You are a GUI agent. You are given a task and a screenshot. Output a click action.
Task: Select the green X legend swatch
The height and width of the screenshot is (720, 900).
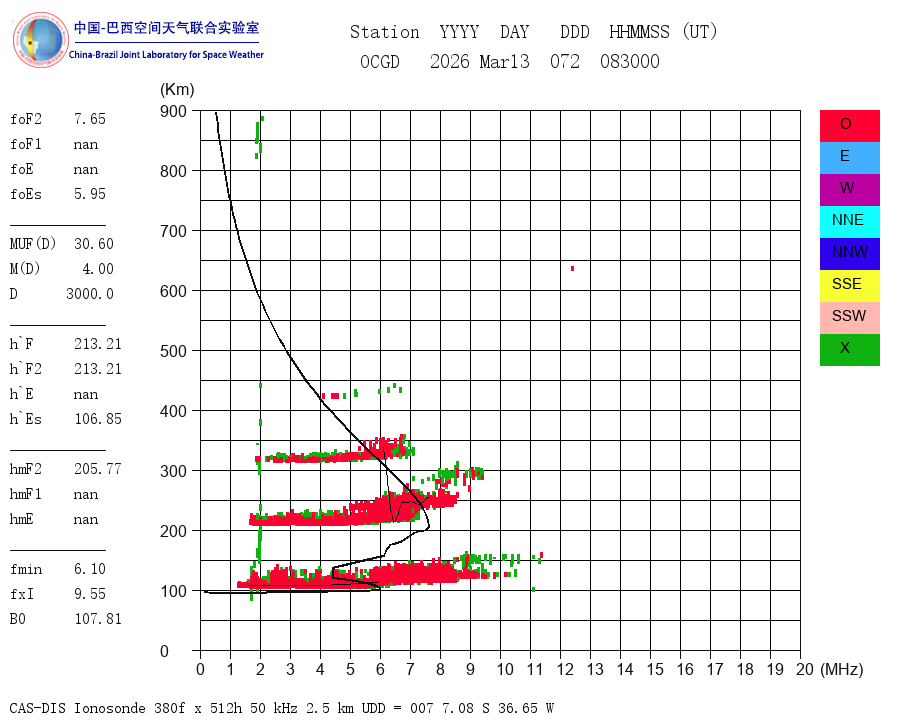pyautogui.click(x=849, y=350)
